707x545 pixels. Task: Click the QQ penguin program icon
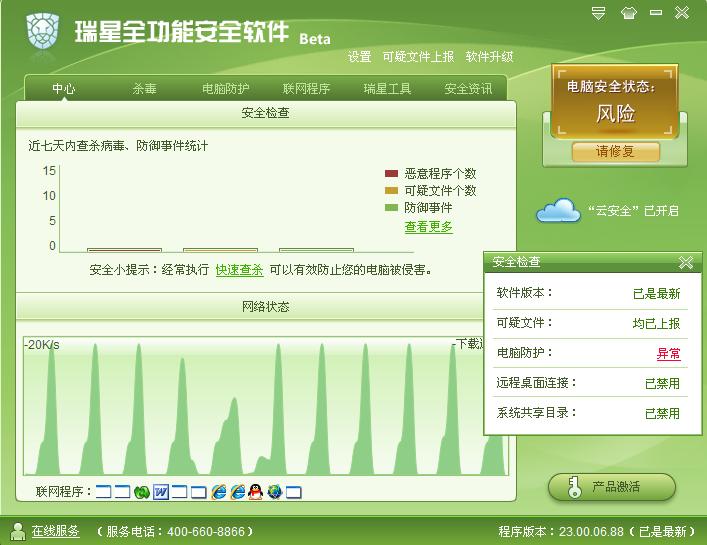click(256, 492)
